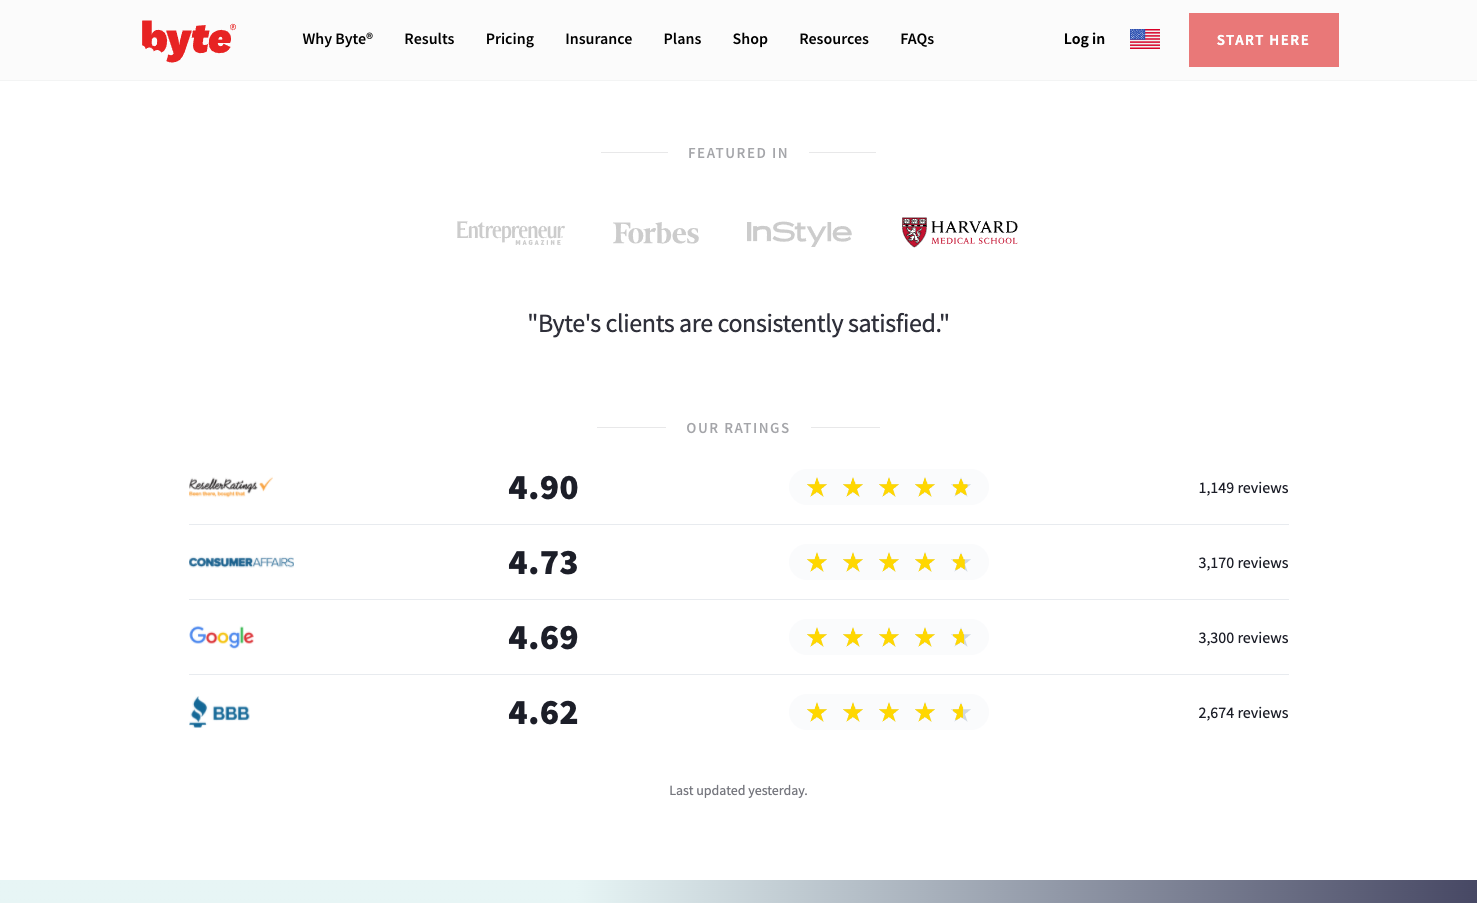The height and width of the screenshot is (903, 1477).
Task: Open the US flag language selector
Action: (x=1144, y=38)
